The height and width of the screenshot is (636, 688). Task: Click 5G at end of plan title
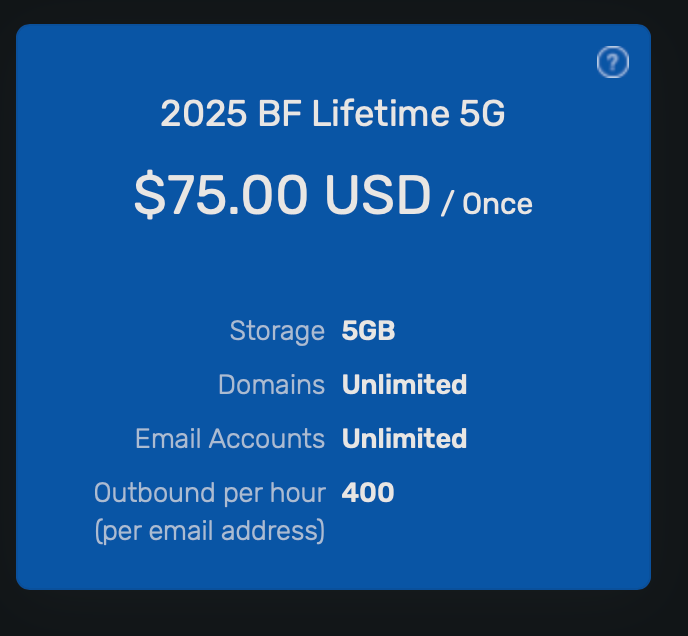click(x=482, y=115)
